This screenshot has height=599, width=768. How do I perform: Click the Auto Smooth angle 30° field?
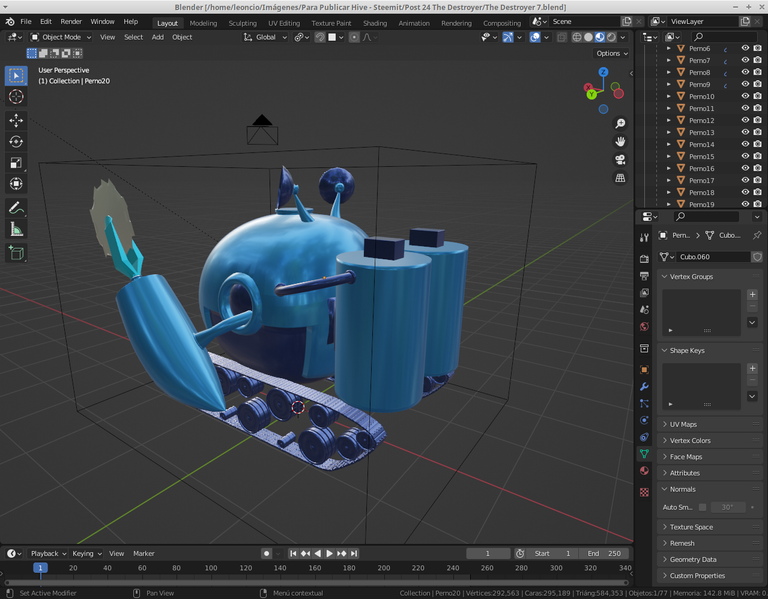[x=727, y=507]
